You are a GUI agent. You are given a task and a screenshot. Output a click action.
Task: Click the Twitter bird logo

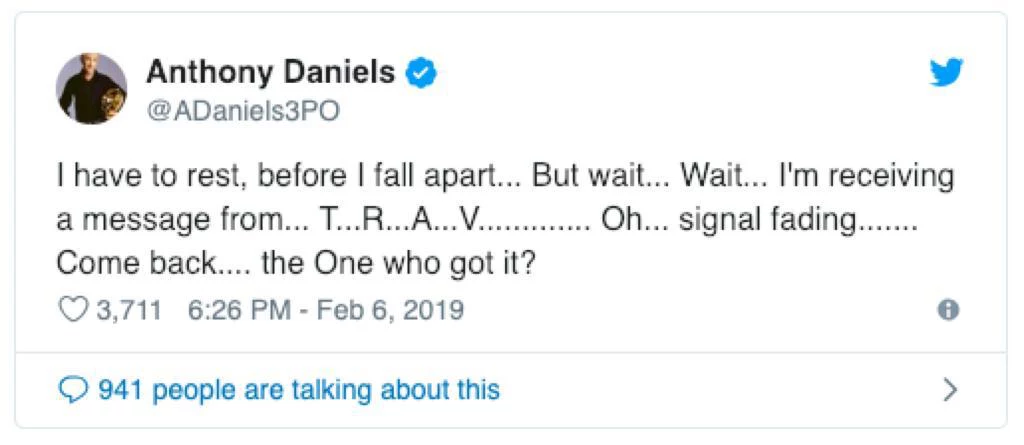946,72
